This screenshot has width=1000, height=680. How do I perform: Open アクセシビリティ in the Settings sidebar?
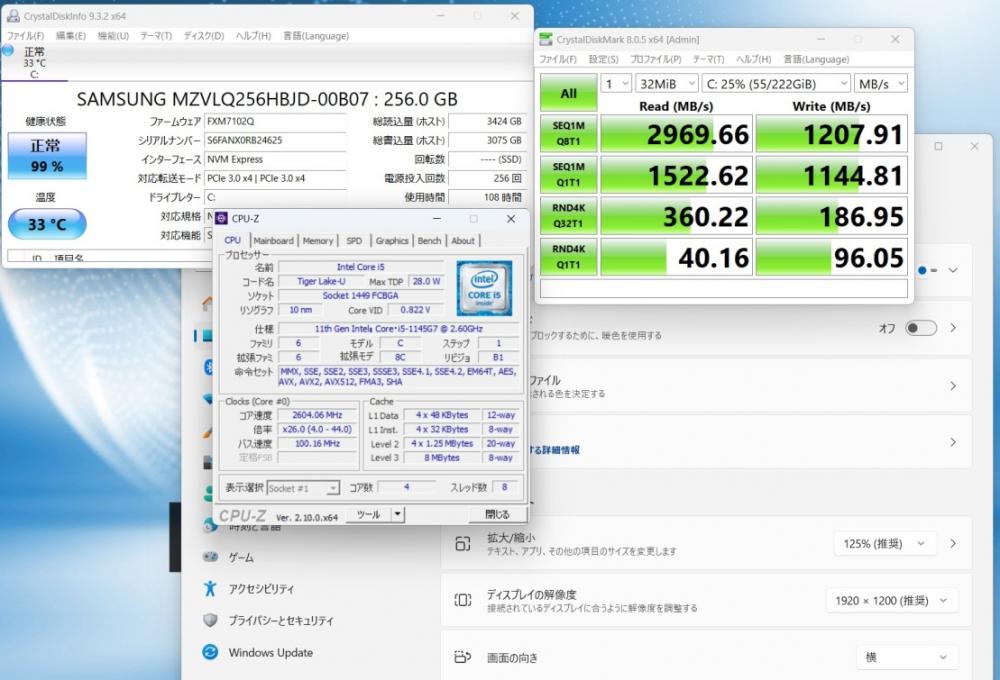(261, 589)
